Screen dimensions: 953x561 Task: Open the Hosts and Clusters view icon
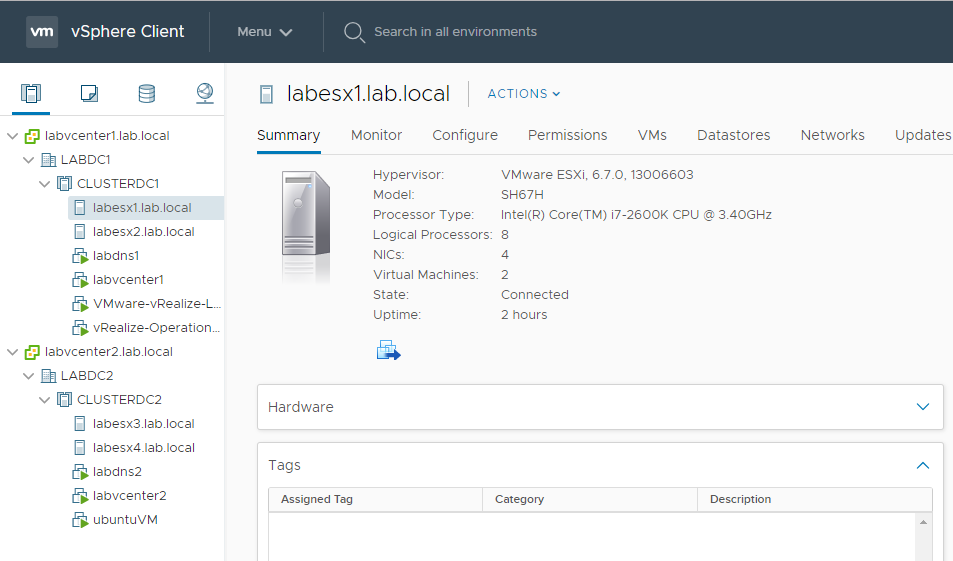click(31, 94)
